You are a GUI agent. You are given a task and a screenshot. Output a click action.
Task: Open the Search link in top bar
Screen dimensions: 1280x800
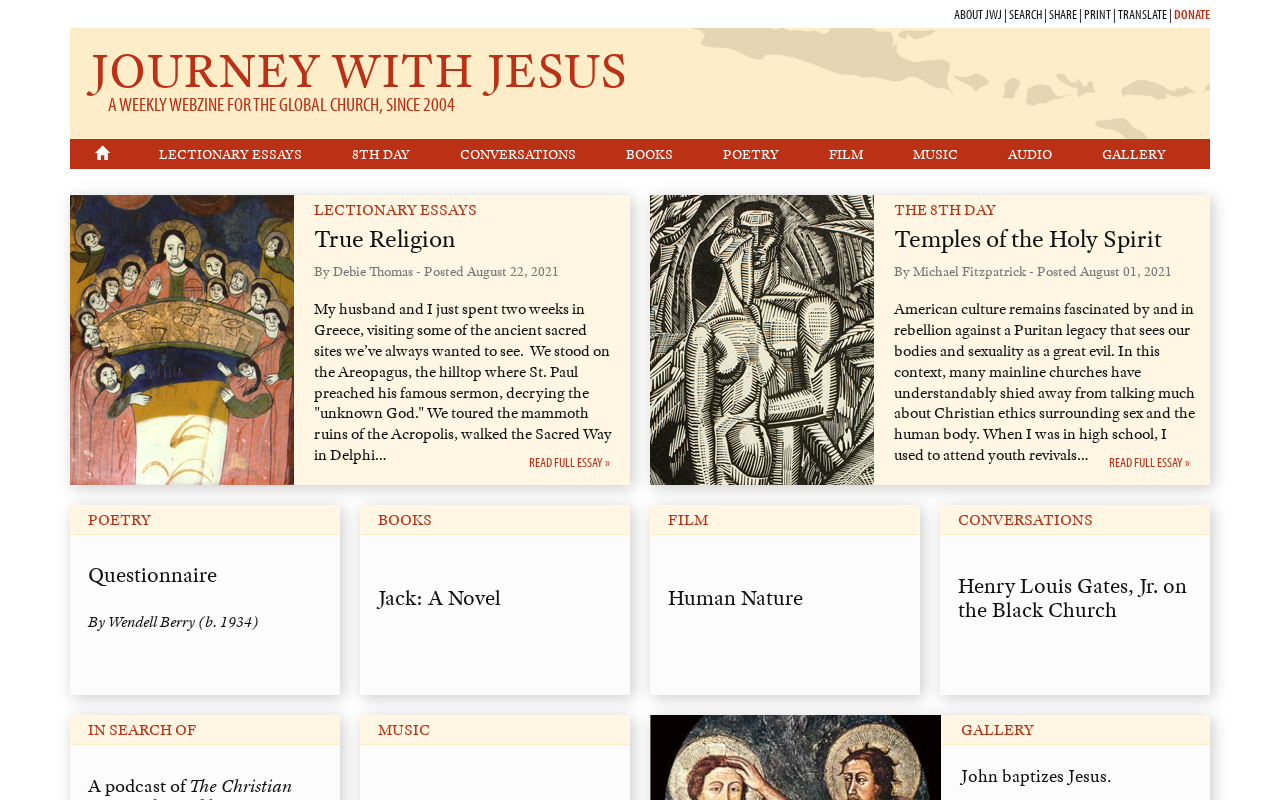[1026, 15]
